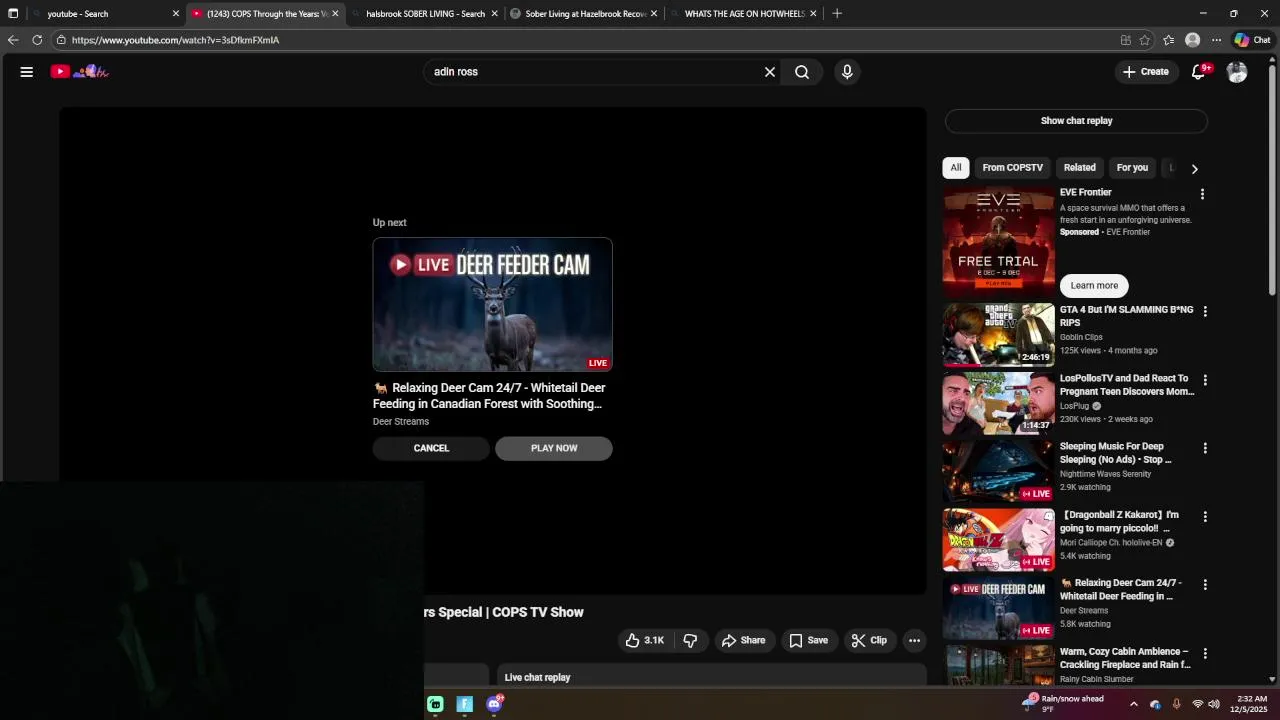Screen dimensions: 1280x720
Task: Open options for Dragonball Z Kakarot video
Action: 1205,517
